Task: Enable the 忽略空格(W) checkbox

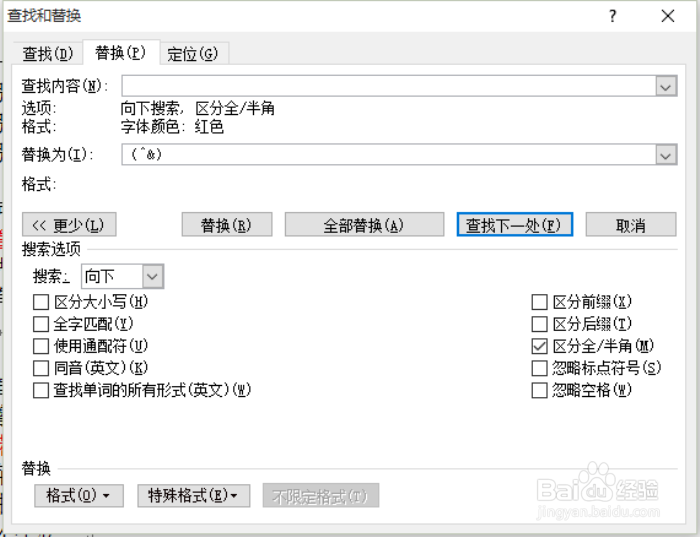Action: pos(539,391)
